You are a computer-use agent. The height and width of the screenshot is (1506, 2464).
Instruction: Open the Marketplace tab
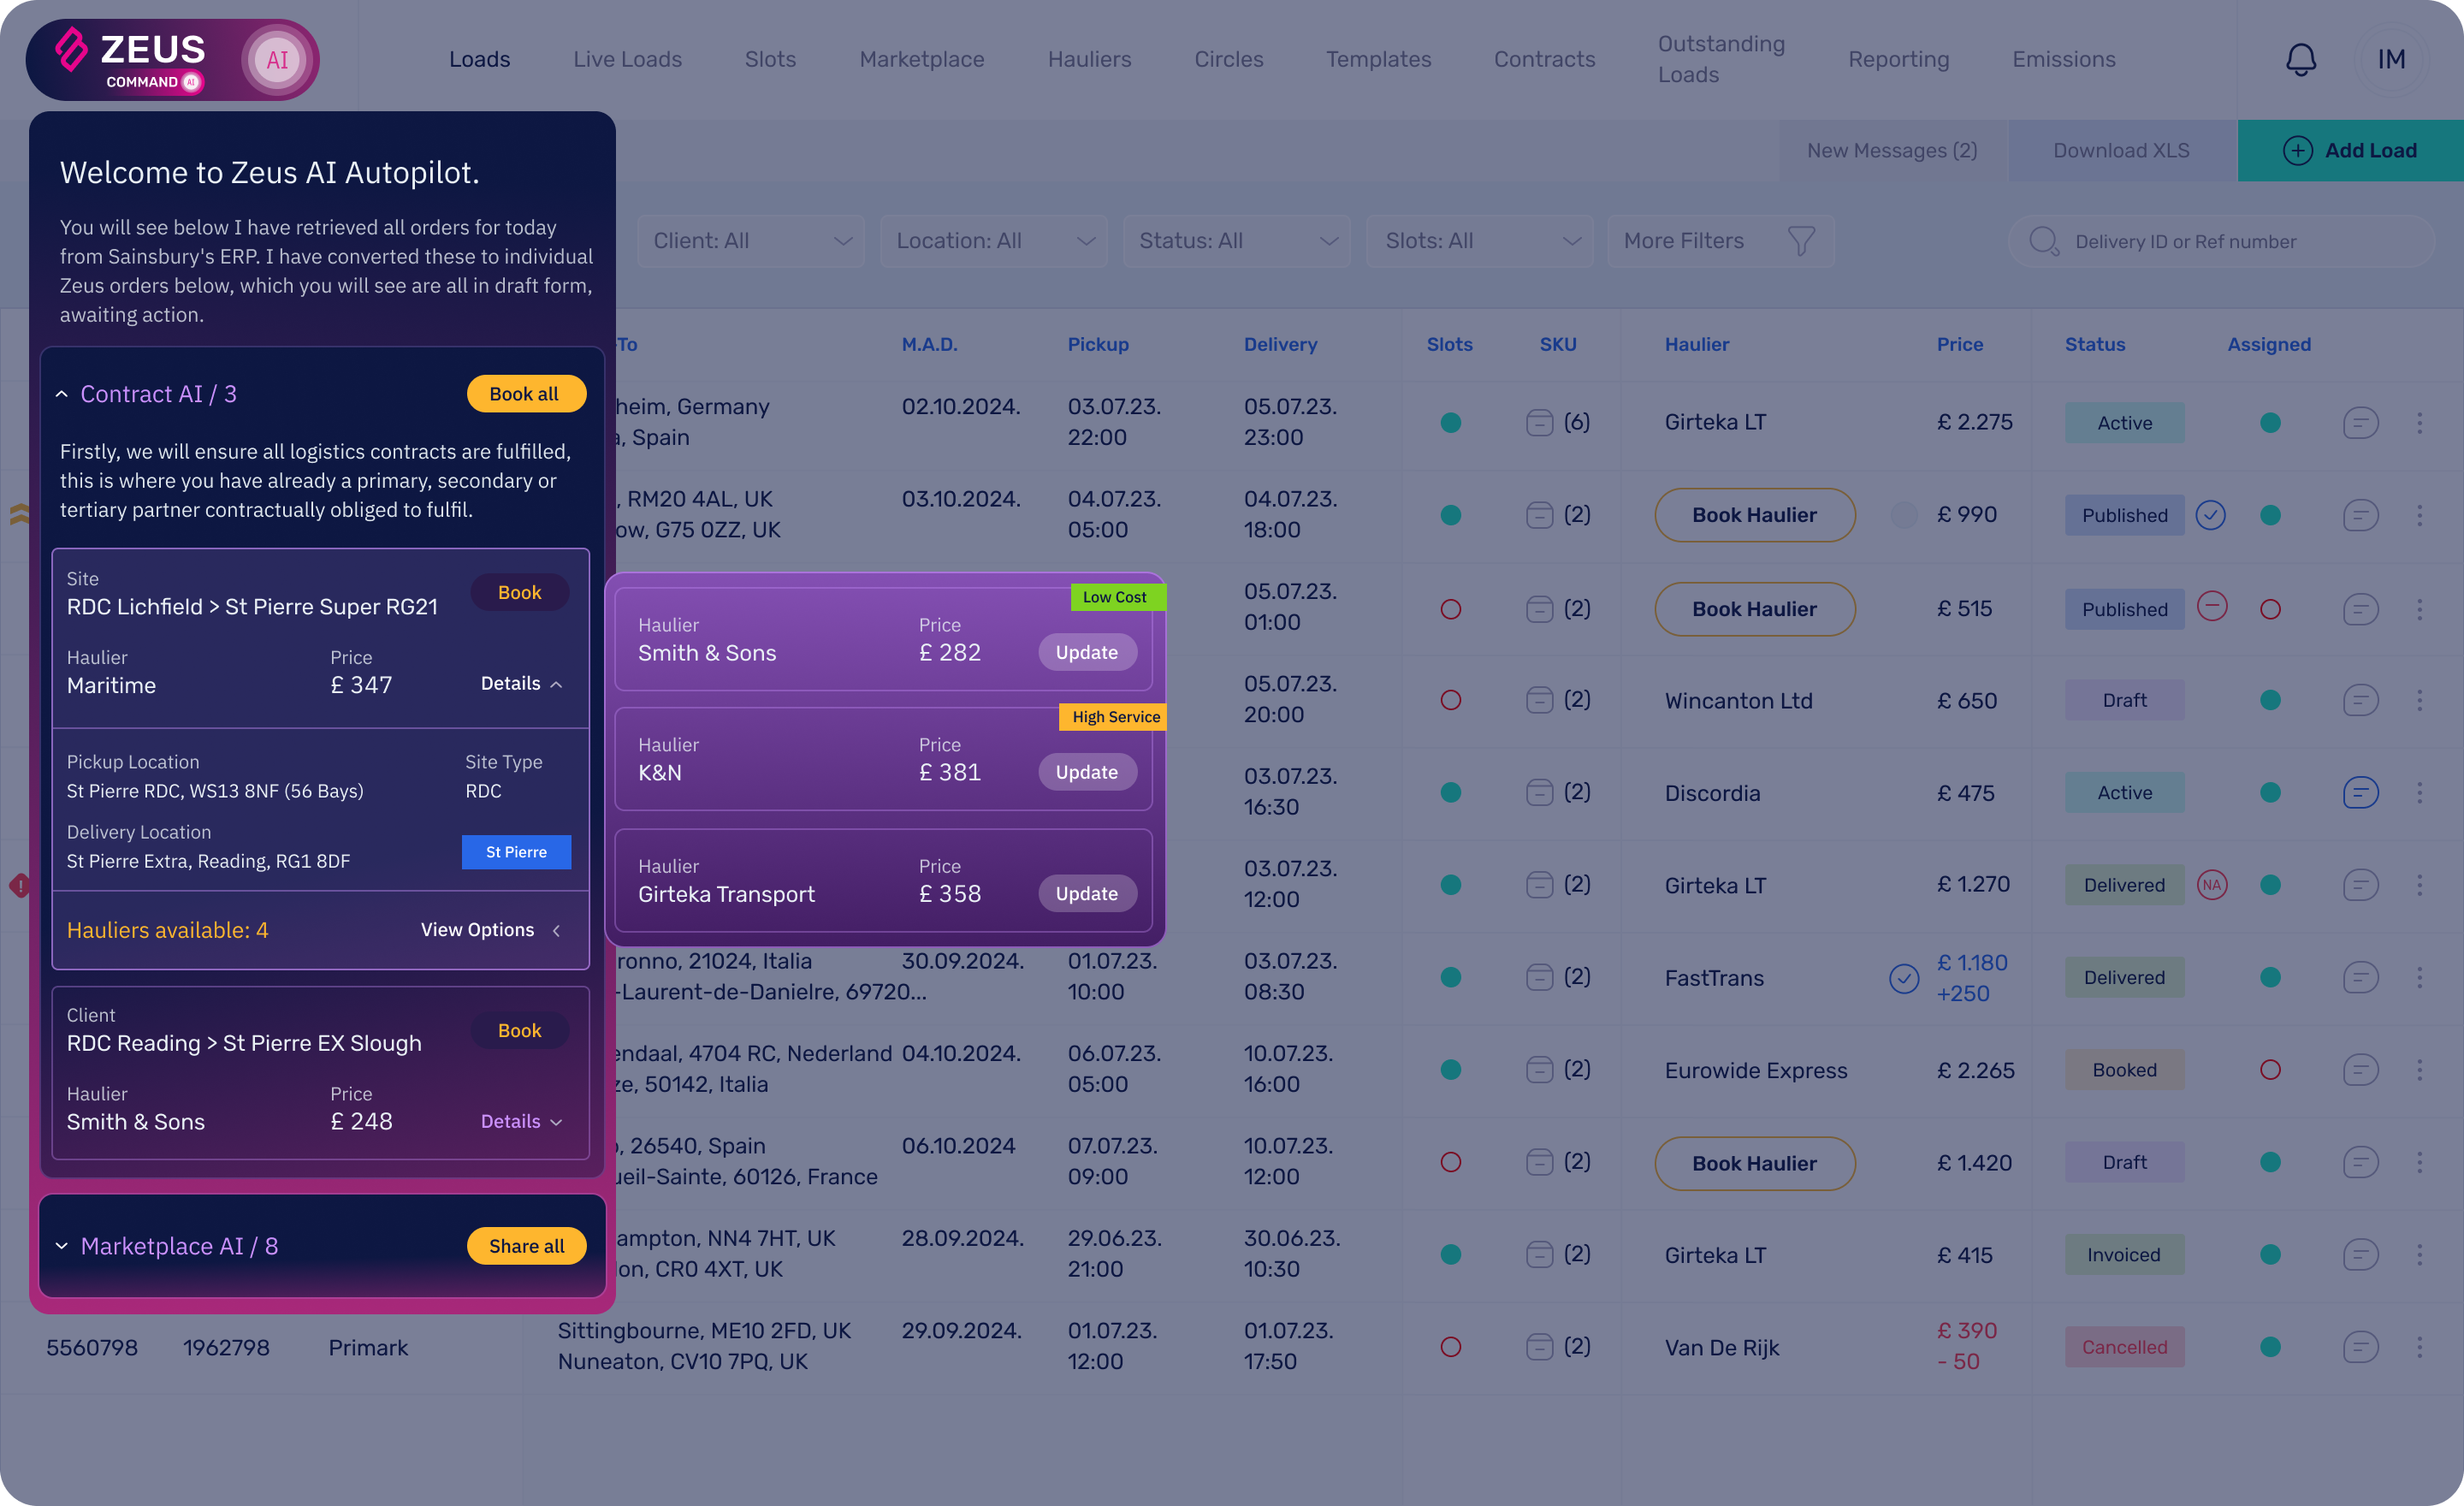(x=921, y=59)
